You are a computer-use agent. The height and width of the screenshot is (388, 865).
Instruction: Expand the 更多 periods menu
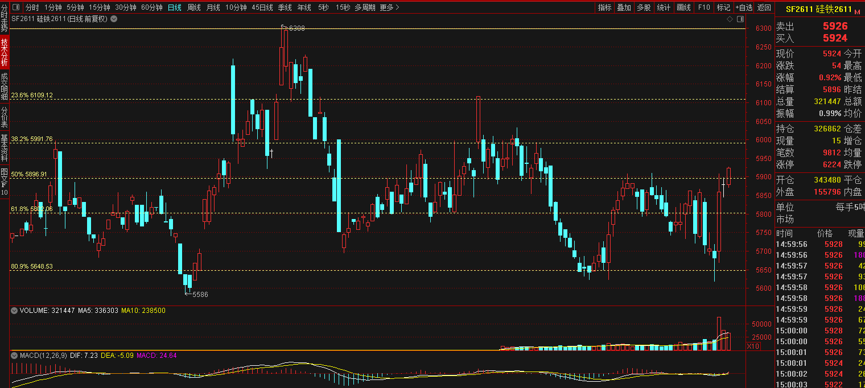tap(388, 8)
